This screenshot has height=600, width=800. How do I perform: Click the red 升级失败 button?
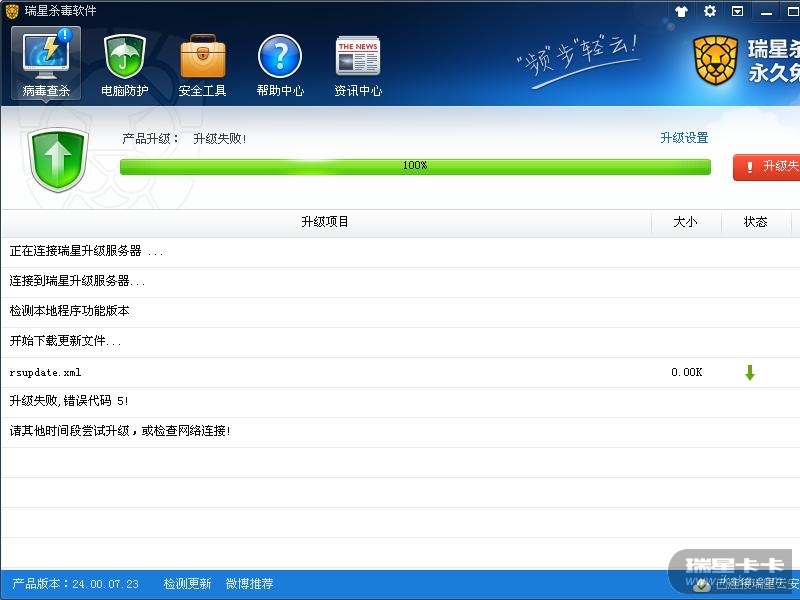766,167
